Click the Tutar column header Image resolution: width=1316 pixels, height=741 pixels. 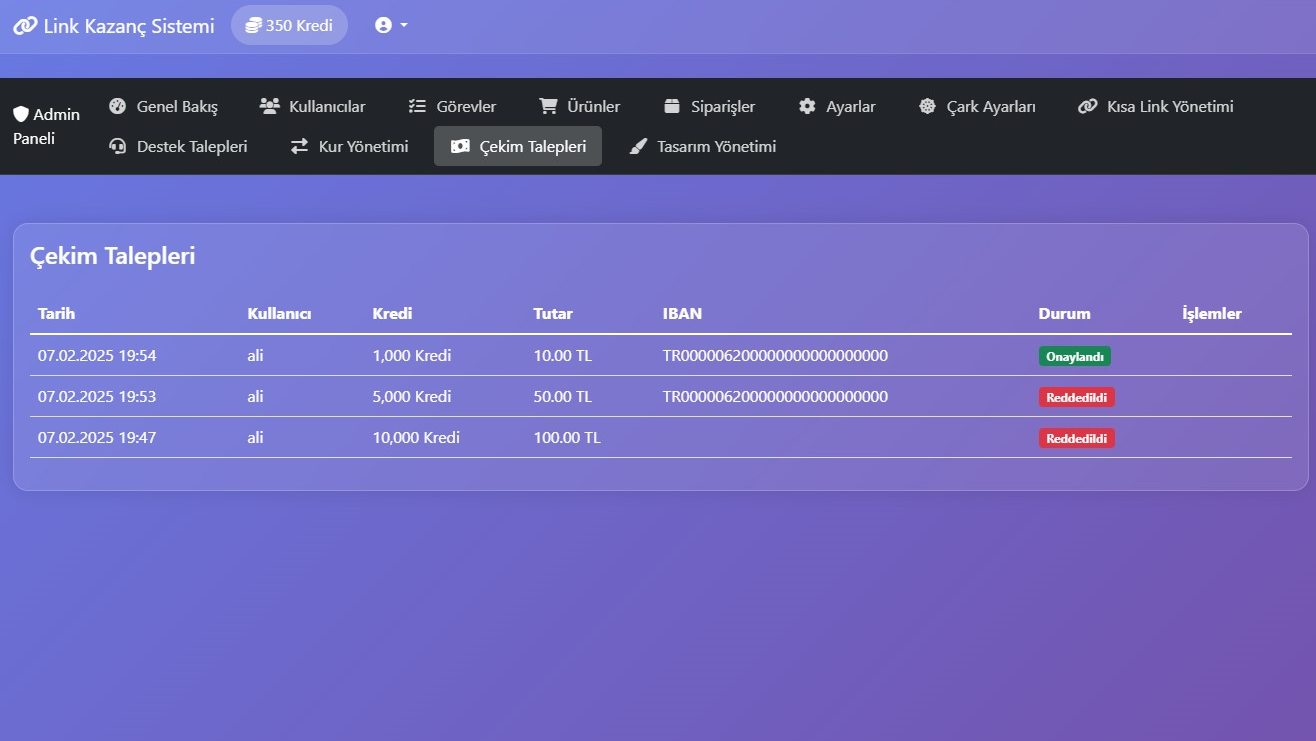pos(553,313)
